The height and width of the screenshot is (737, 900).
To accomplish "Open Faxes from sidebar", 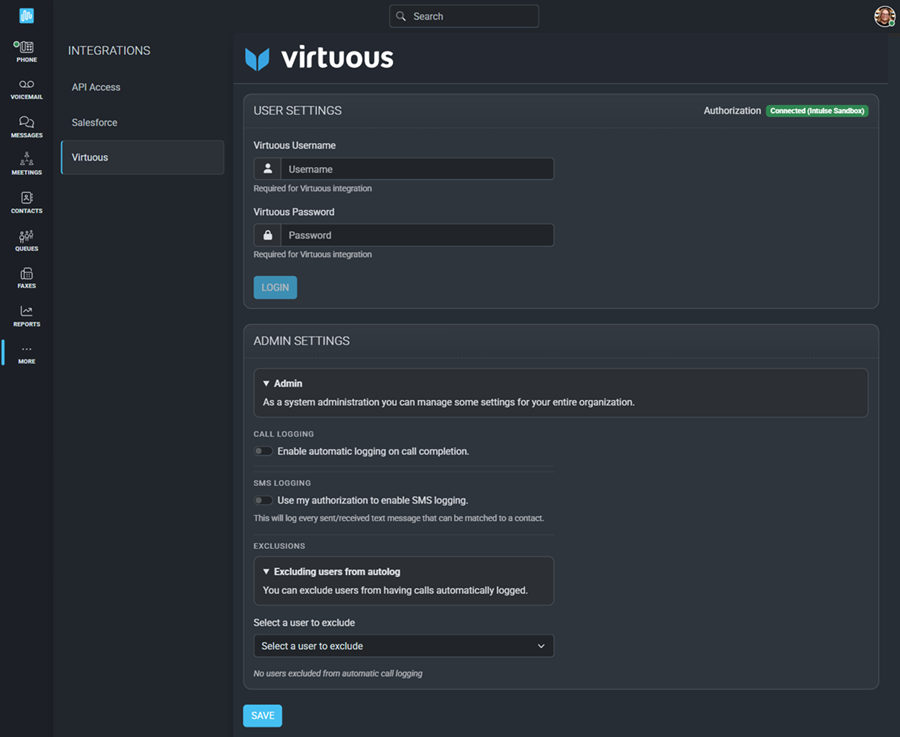I will pos(26,278).
